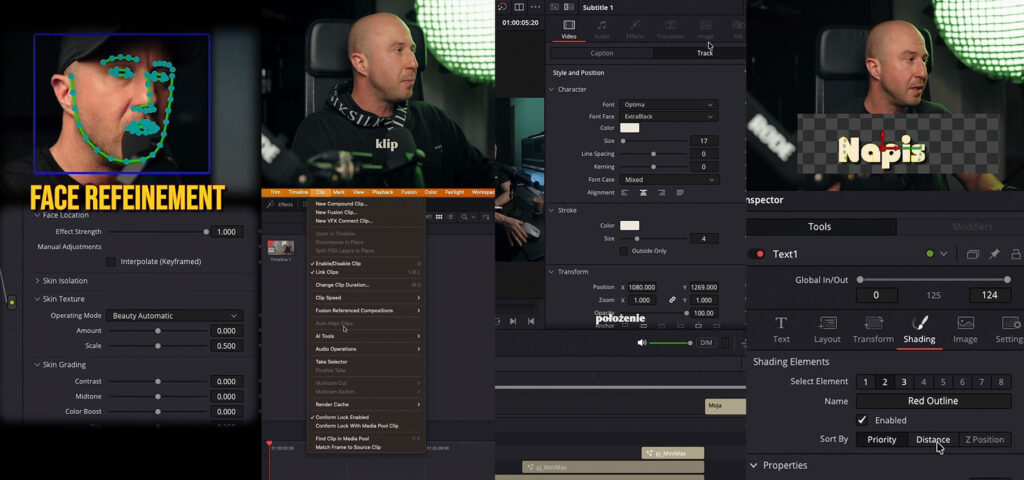Click the media pool search magnifier icon

coord(464,217)
